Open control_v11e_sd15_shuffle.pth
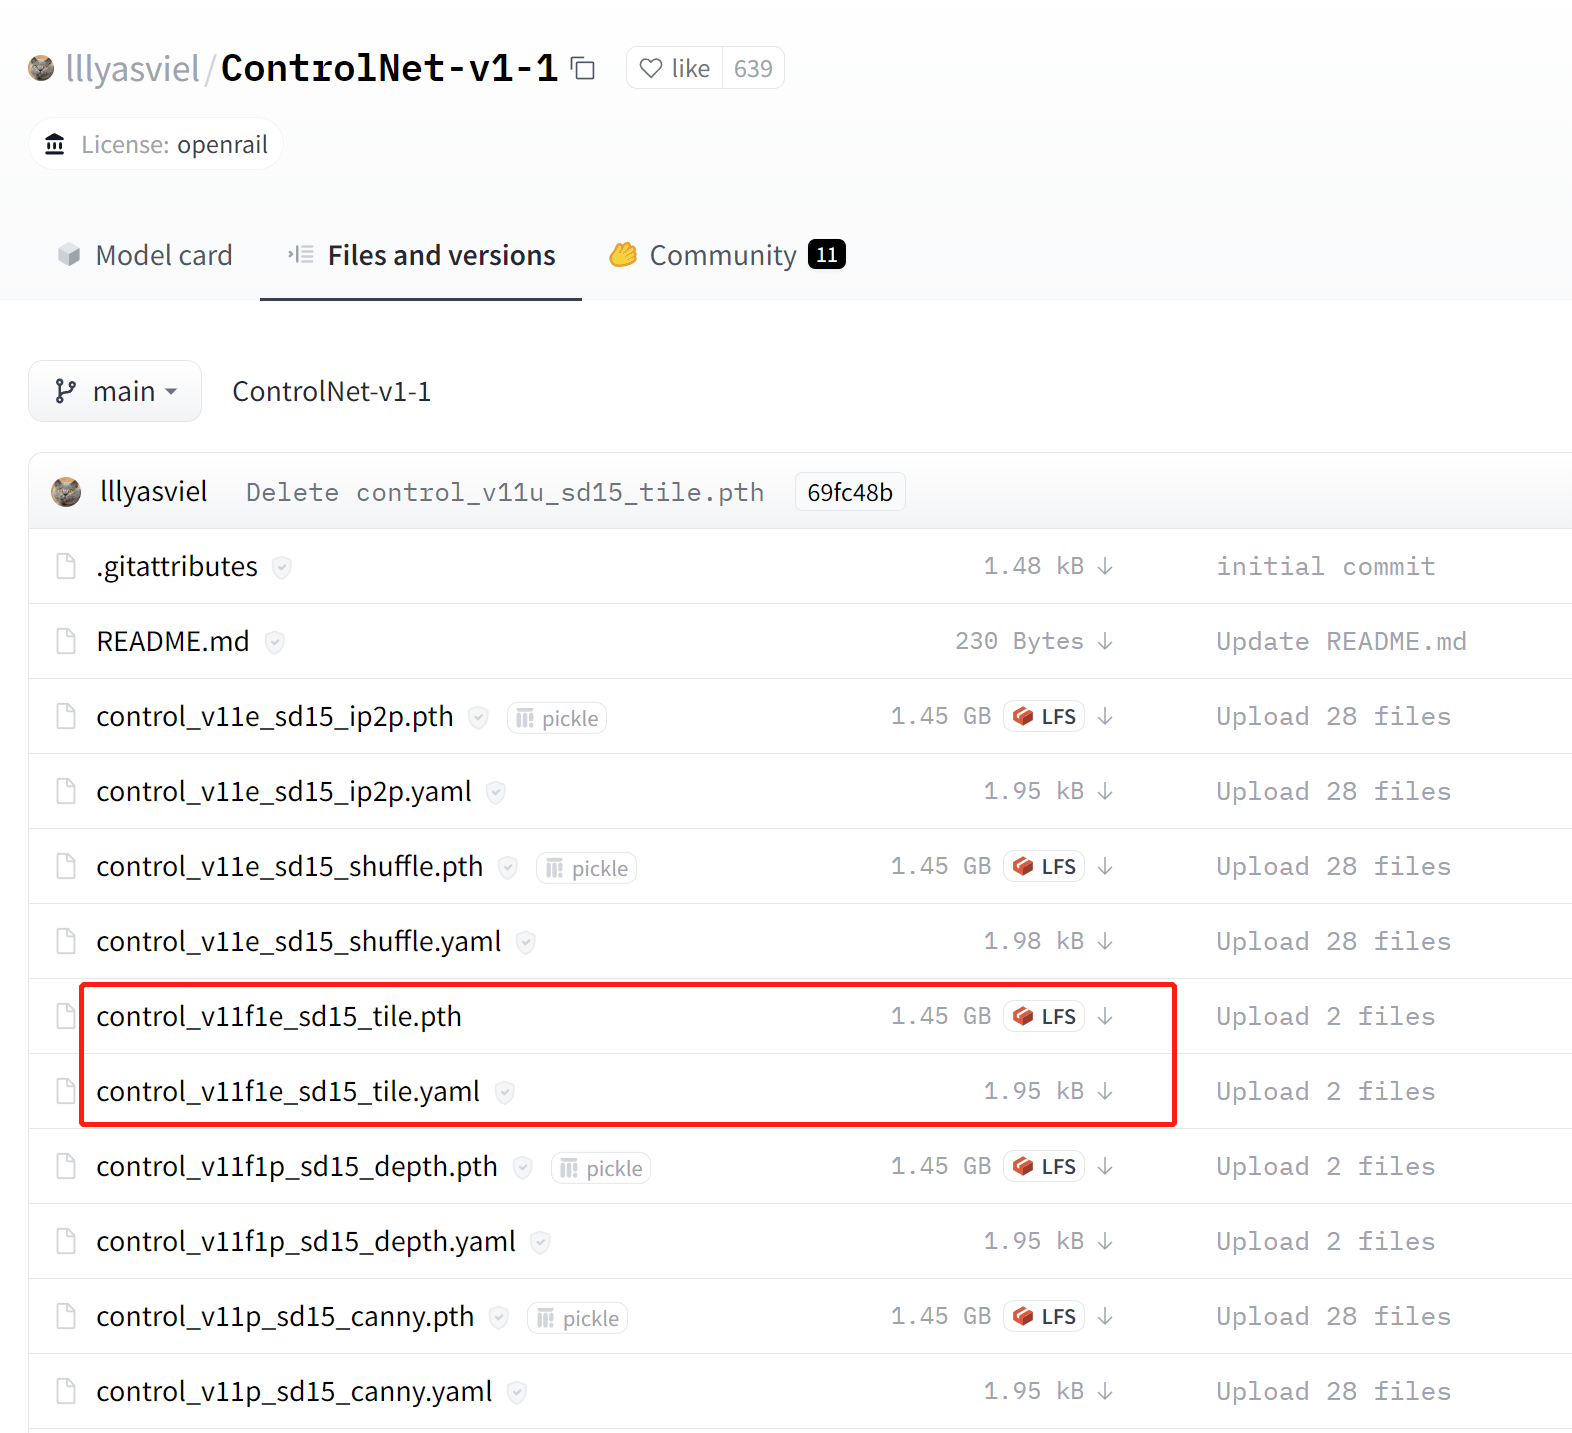Screen dimensions: 1572x1433 [x=290, y=866]
